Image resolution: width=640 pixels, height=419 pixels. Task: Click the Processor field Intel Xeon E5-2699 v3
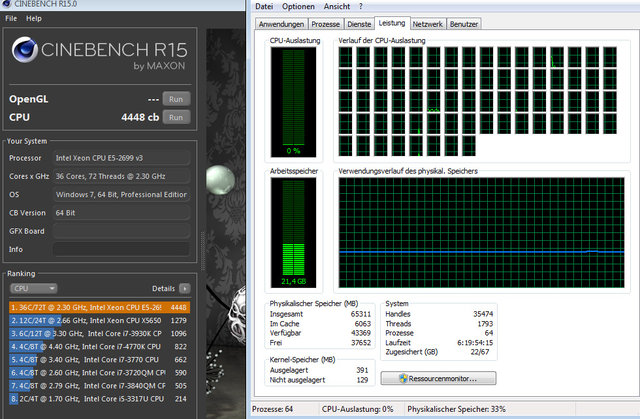pyautogui.click(x=122, y=158)
